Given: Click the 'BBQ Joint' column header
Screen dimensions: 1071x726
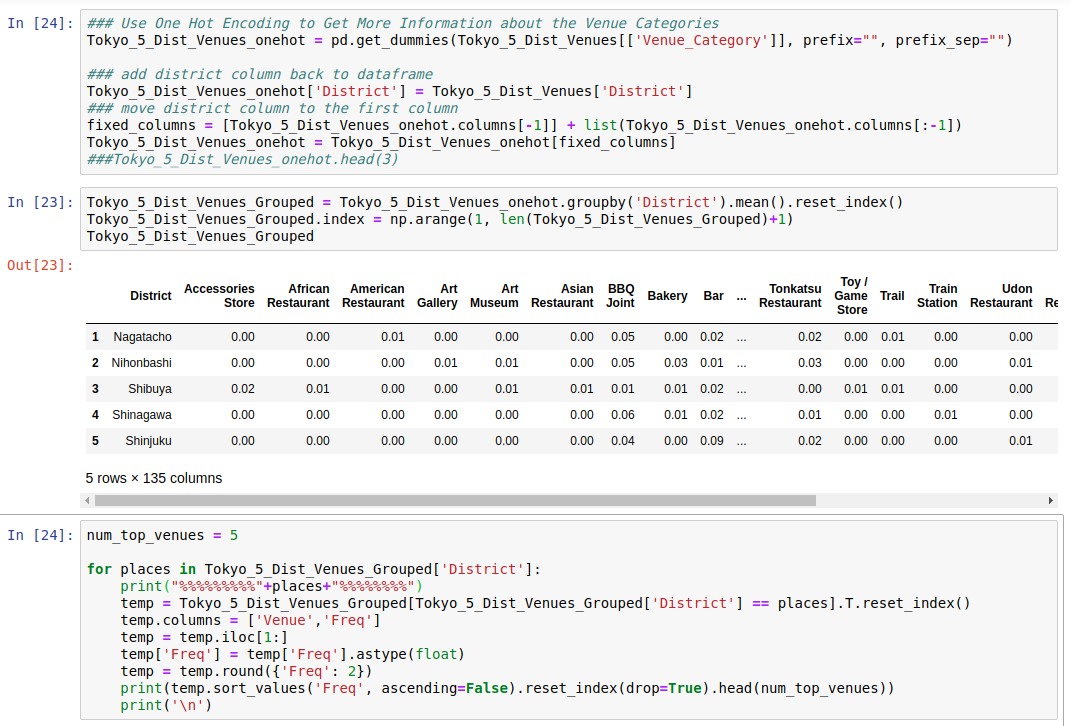Looking at the screenshot, I should click(x=620, y=296).
